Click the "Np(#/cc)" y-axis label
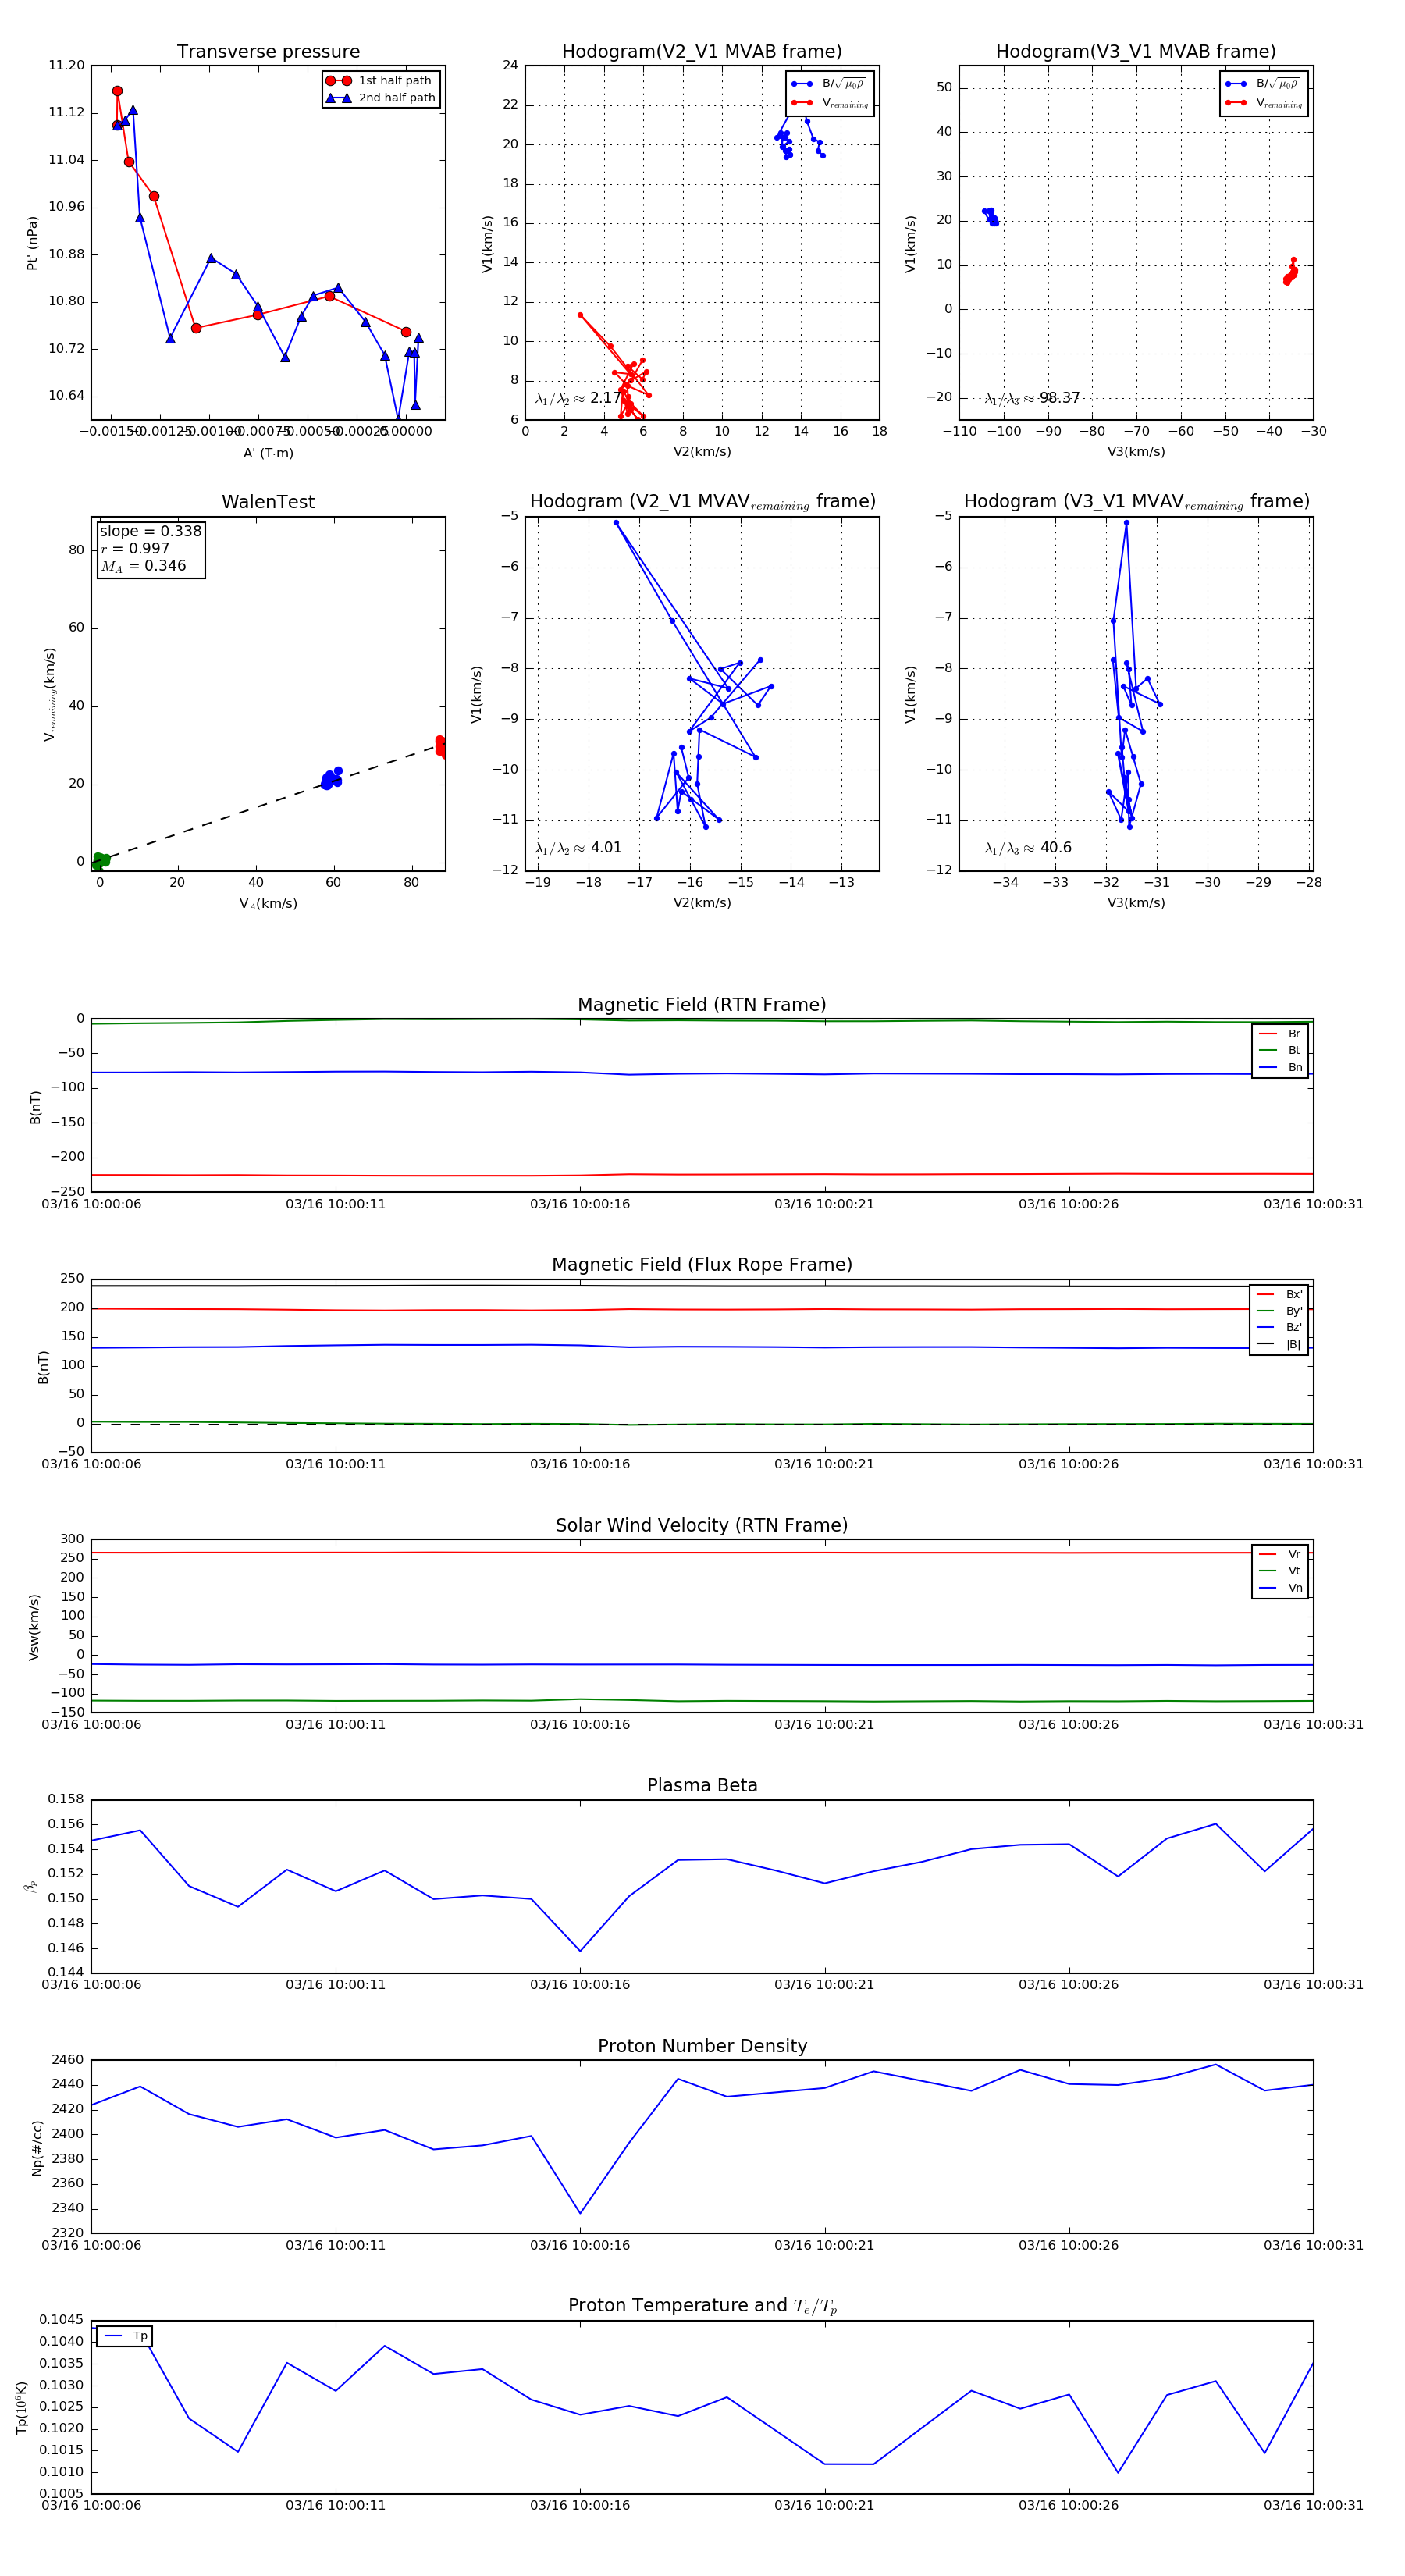The height and width of the screenshot is (2576, 1405). tap(37, 2148)
